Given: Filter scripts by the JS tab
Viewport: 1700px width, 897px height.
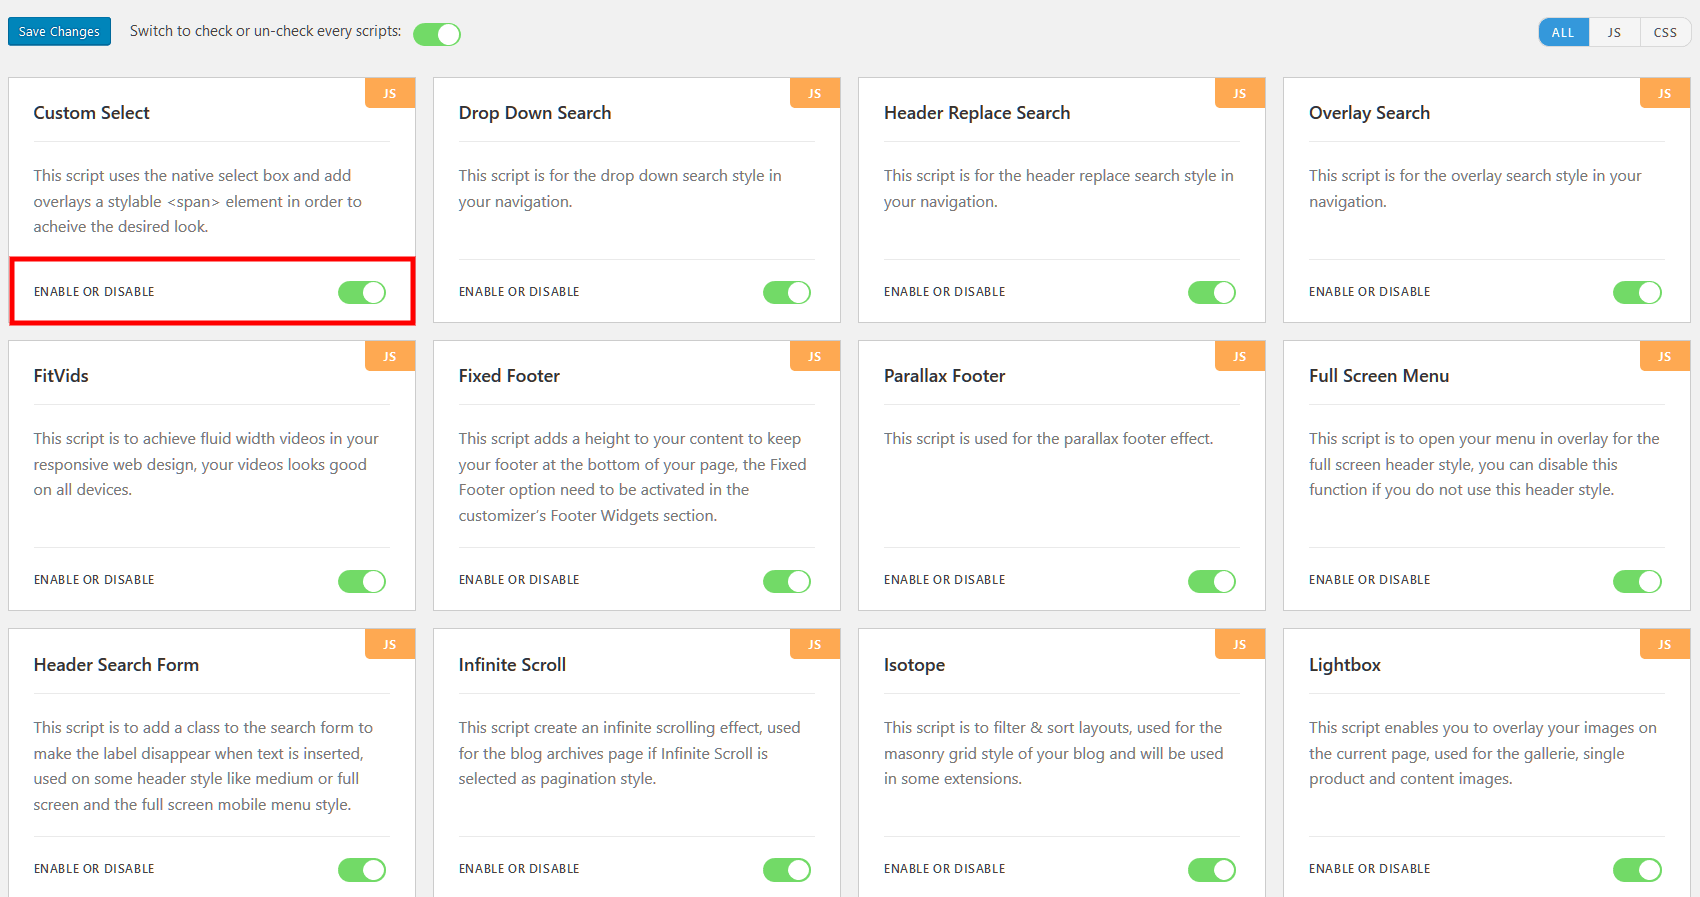Looking at the screenshot, I should [x=1614, y=32].
